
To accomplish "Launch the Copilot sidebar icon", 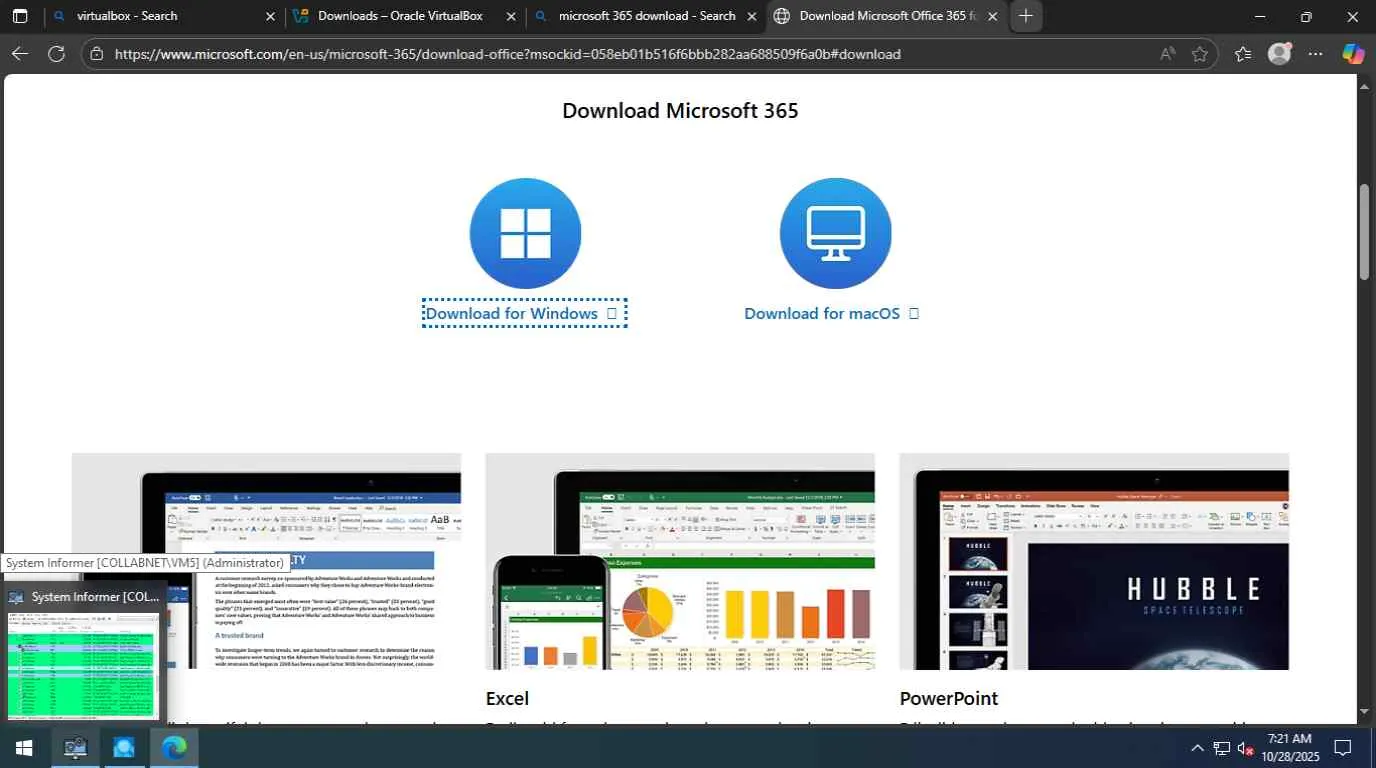I will click(1353, 54).
